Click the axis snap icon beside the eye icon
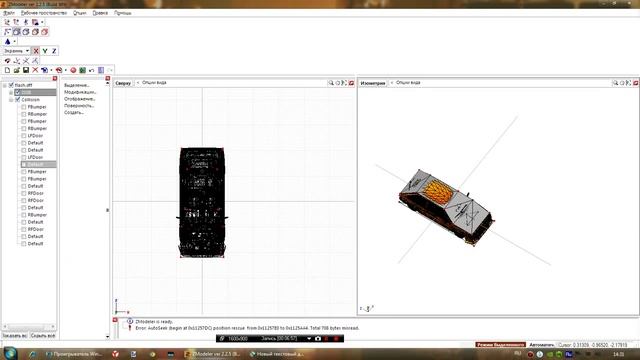 (x=17, y=60)
